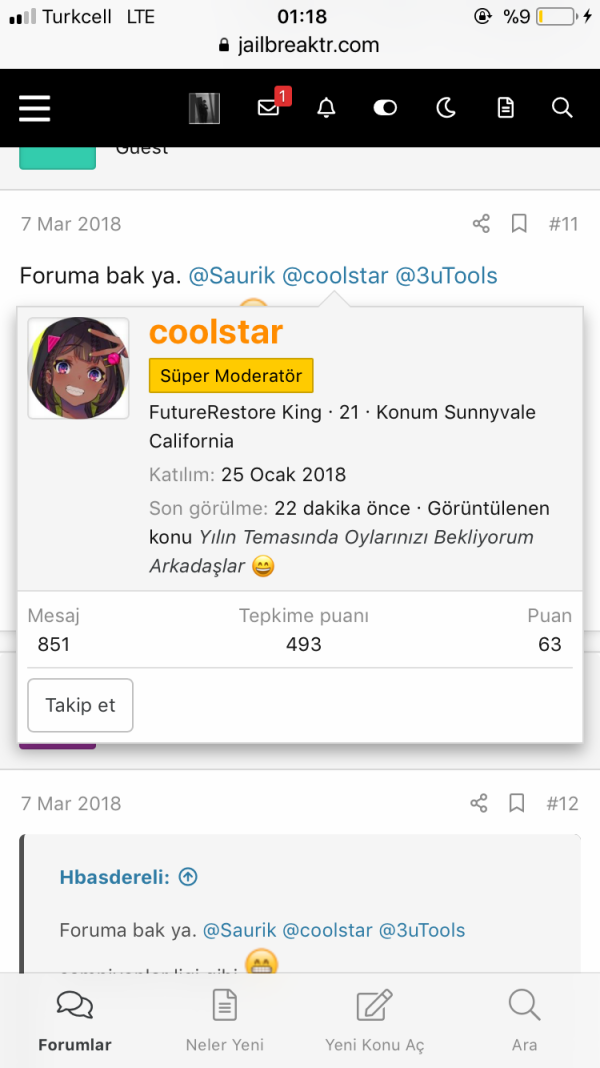Tap the search icon in the top bar
The width and height of the screenshot is (600, 1068).
tap(562, 107)
